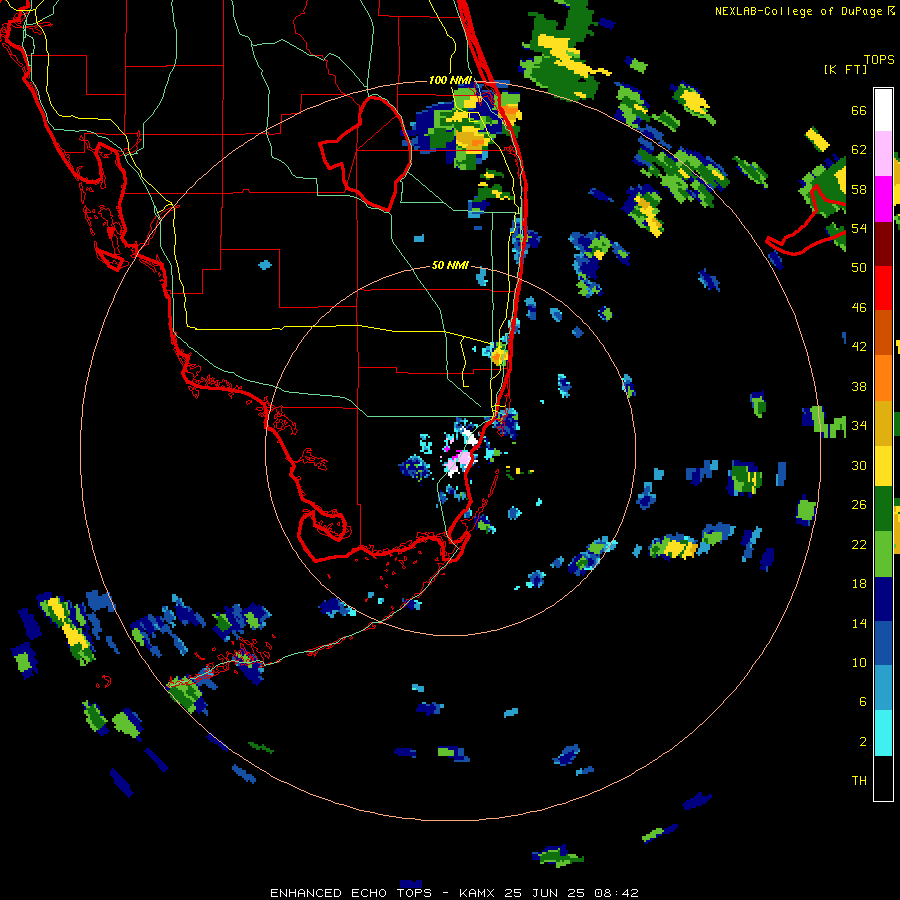900x900 pixels.
Task: Select the navy blue swatch on the scale
Action: pos(883,599)
